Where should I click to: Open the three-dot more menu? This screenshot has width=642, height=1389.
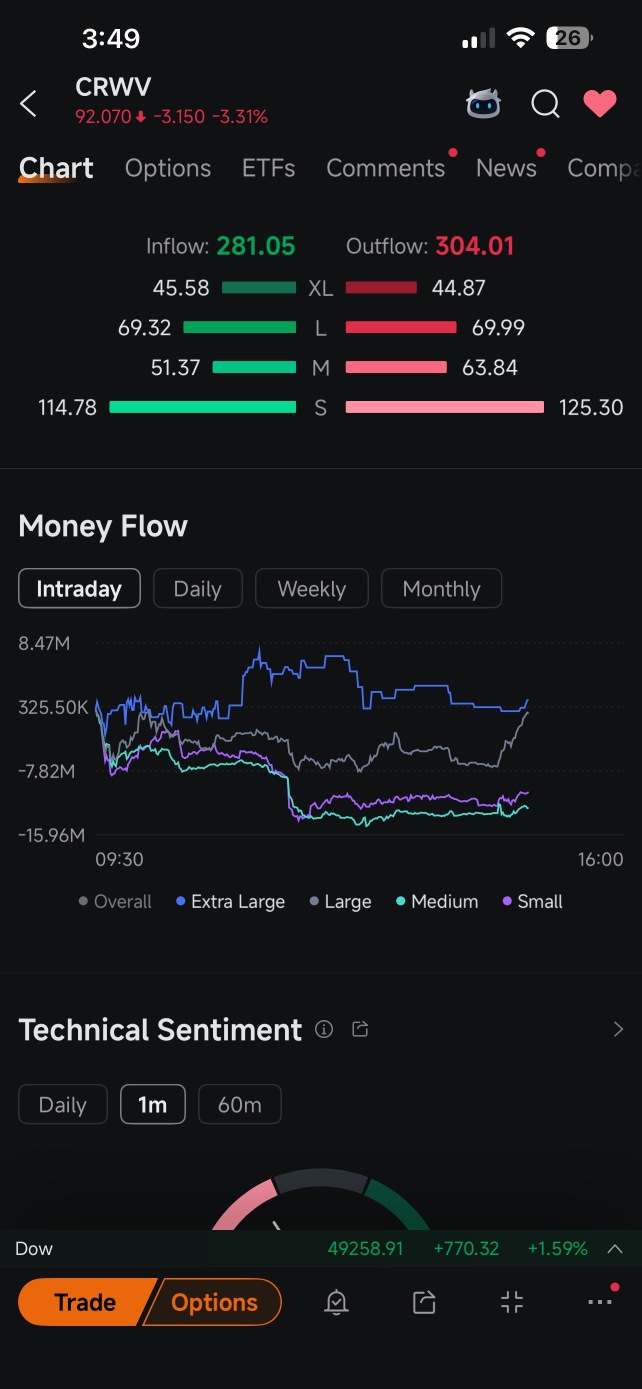click(x=600, y=1302)
